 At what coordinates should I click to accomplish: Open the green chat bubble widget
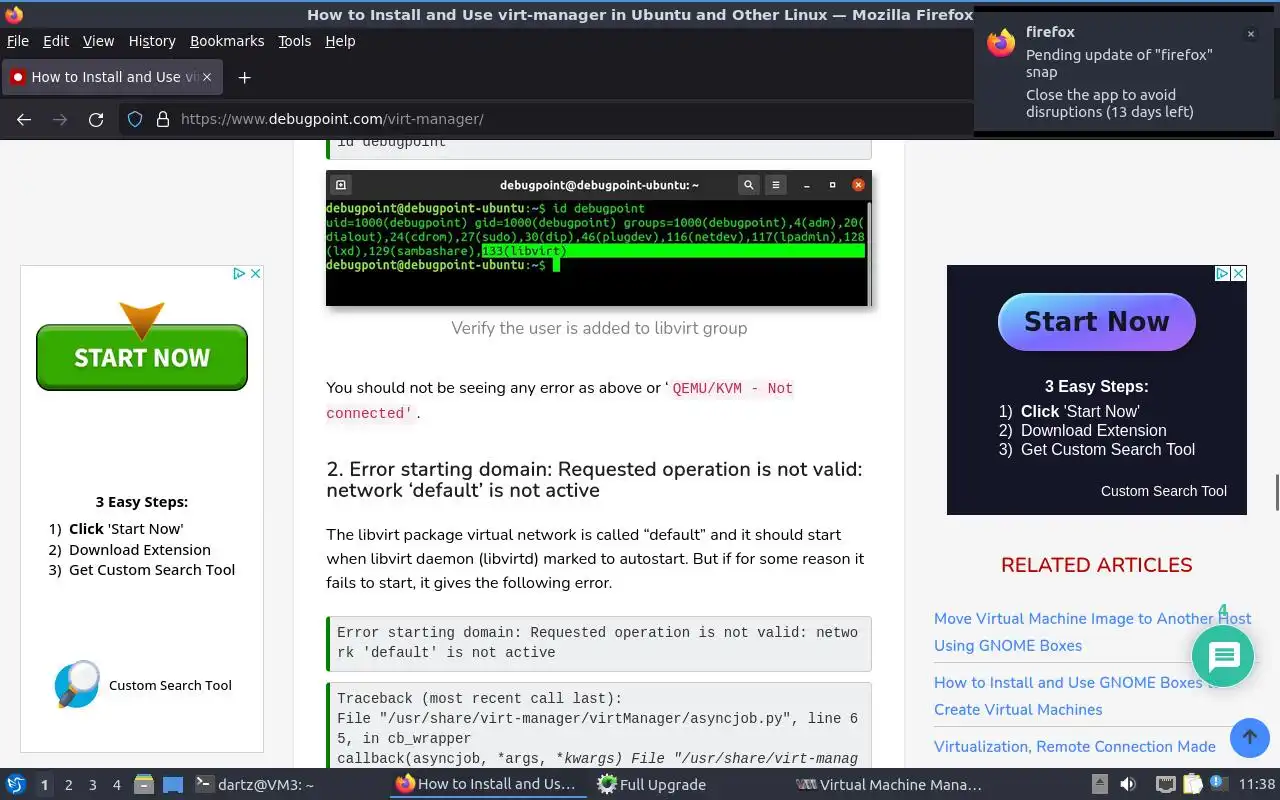pos(1223,656)
